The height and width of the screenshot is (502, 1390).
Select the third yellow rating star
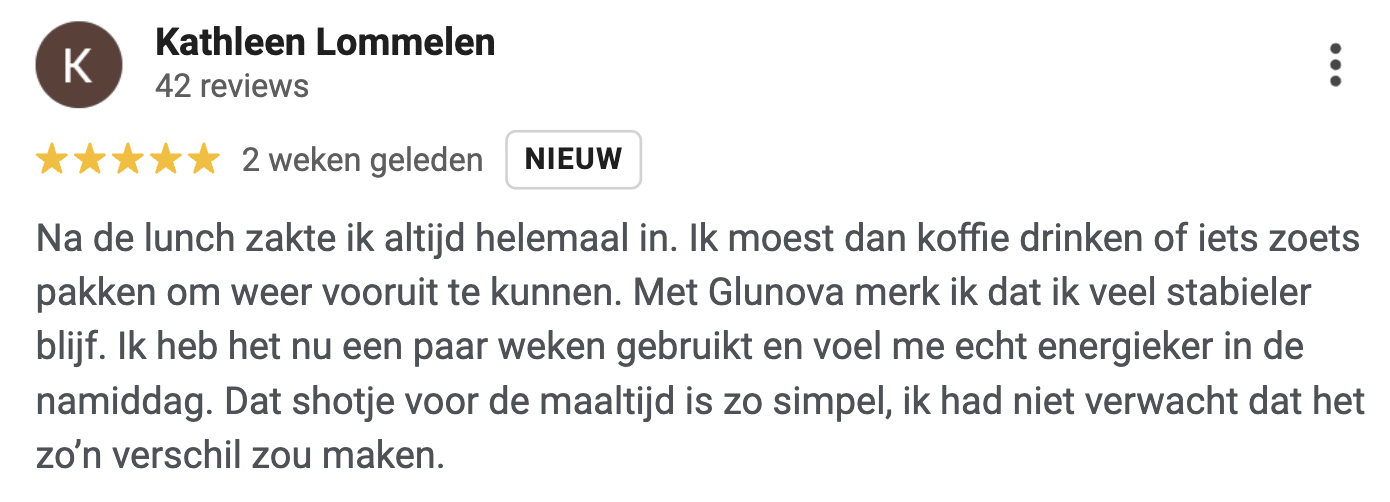point(127,160)
